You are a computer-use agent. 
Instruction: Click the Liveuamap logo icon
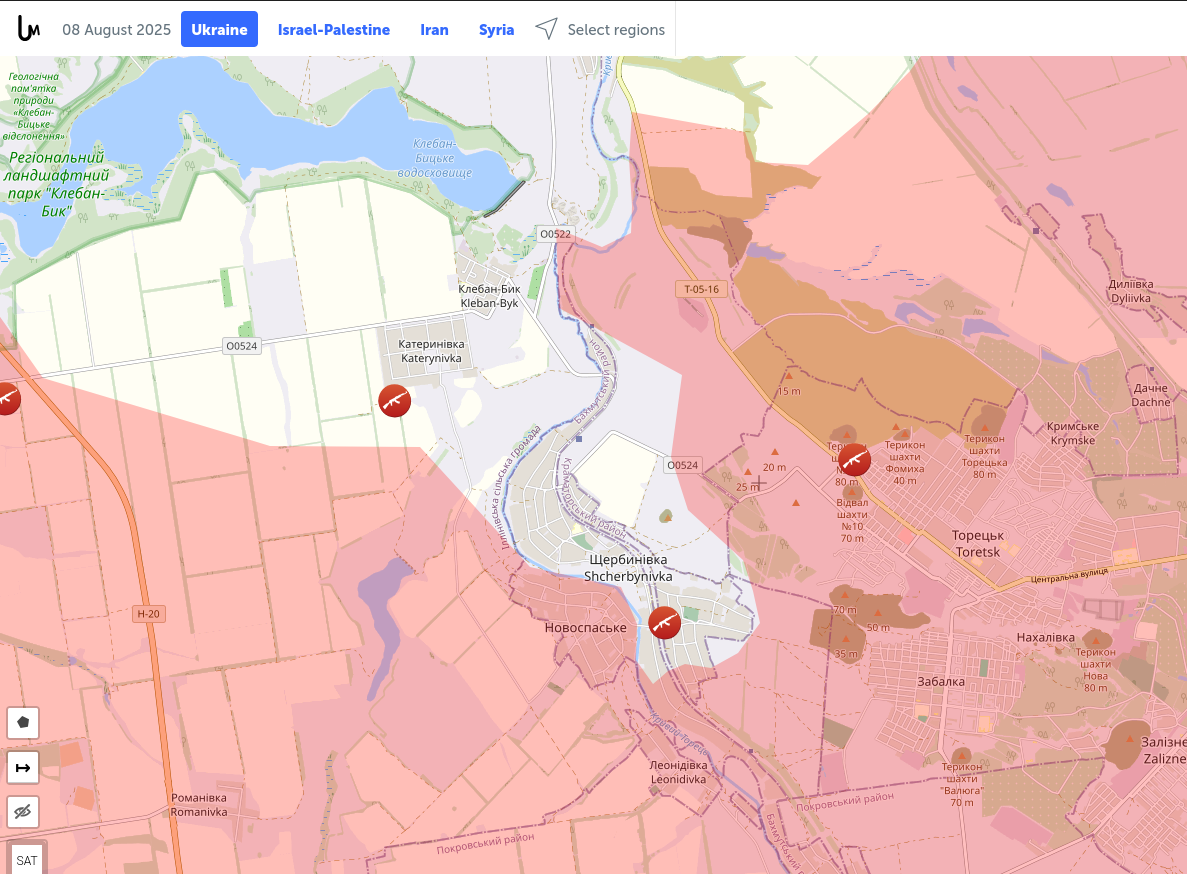pyautogui.click(x=29, y=29)
